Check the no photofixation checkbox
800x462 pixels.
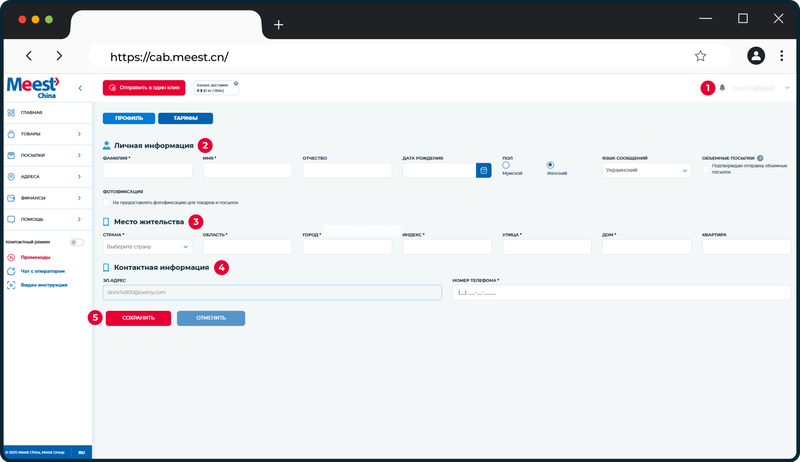click(x=107, y=202)
